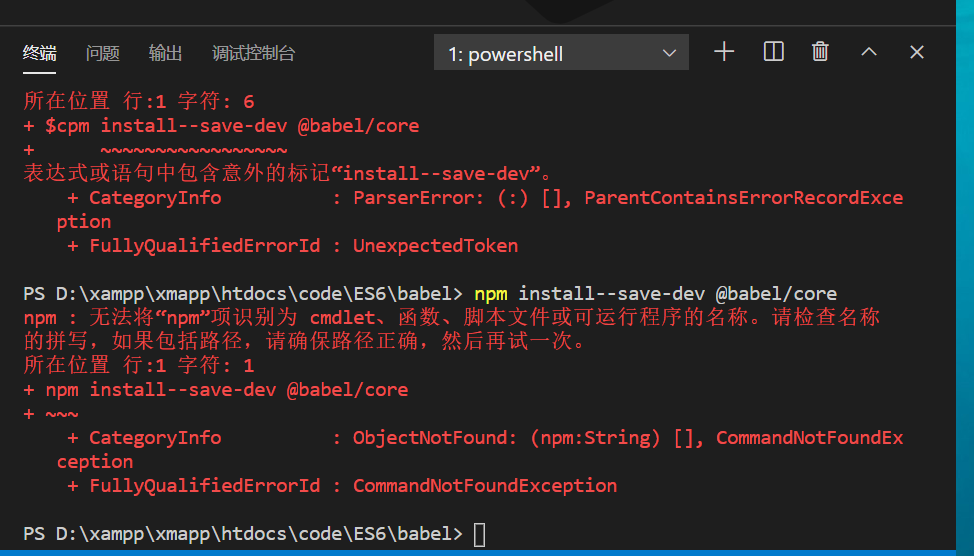Click the yellow npm command word
This screenshot has height=556, width=974.
tap(491, 294)
